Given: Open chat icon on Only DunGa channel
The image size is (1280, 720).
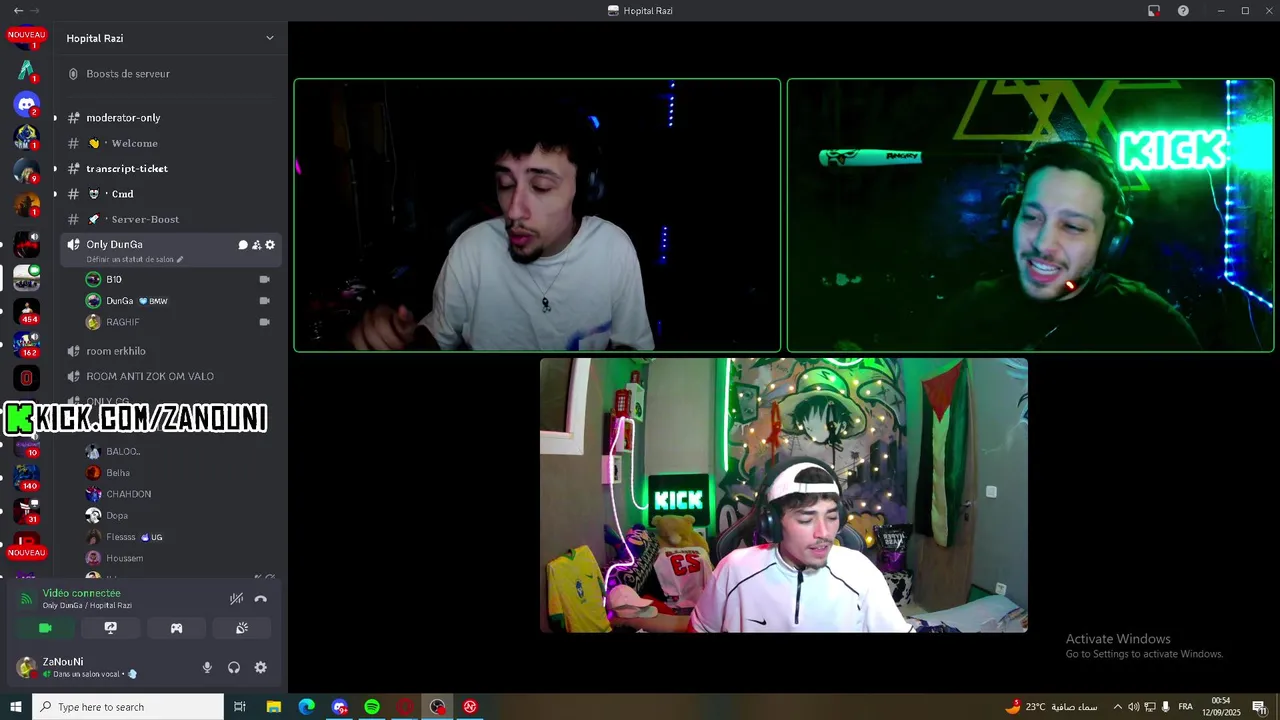Looking at the screenshot, I should (243, 245).
